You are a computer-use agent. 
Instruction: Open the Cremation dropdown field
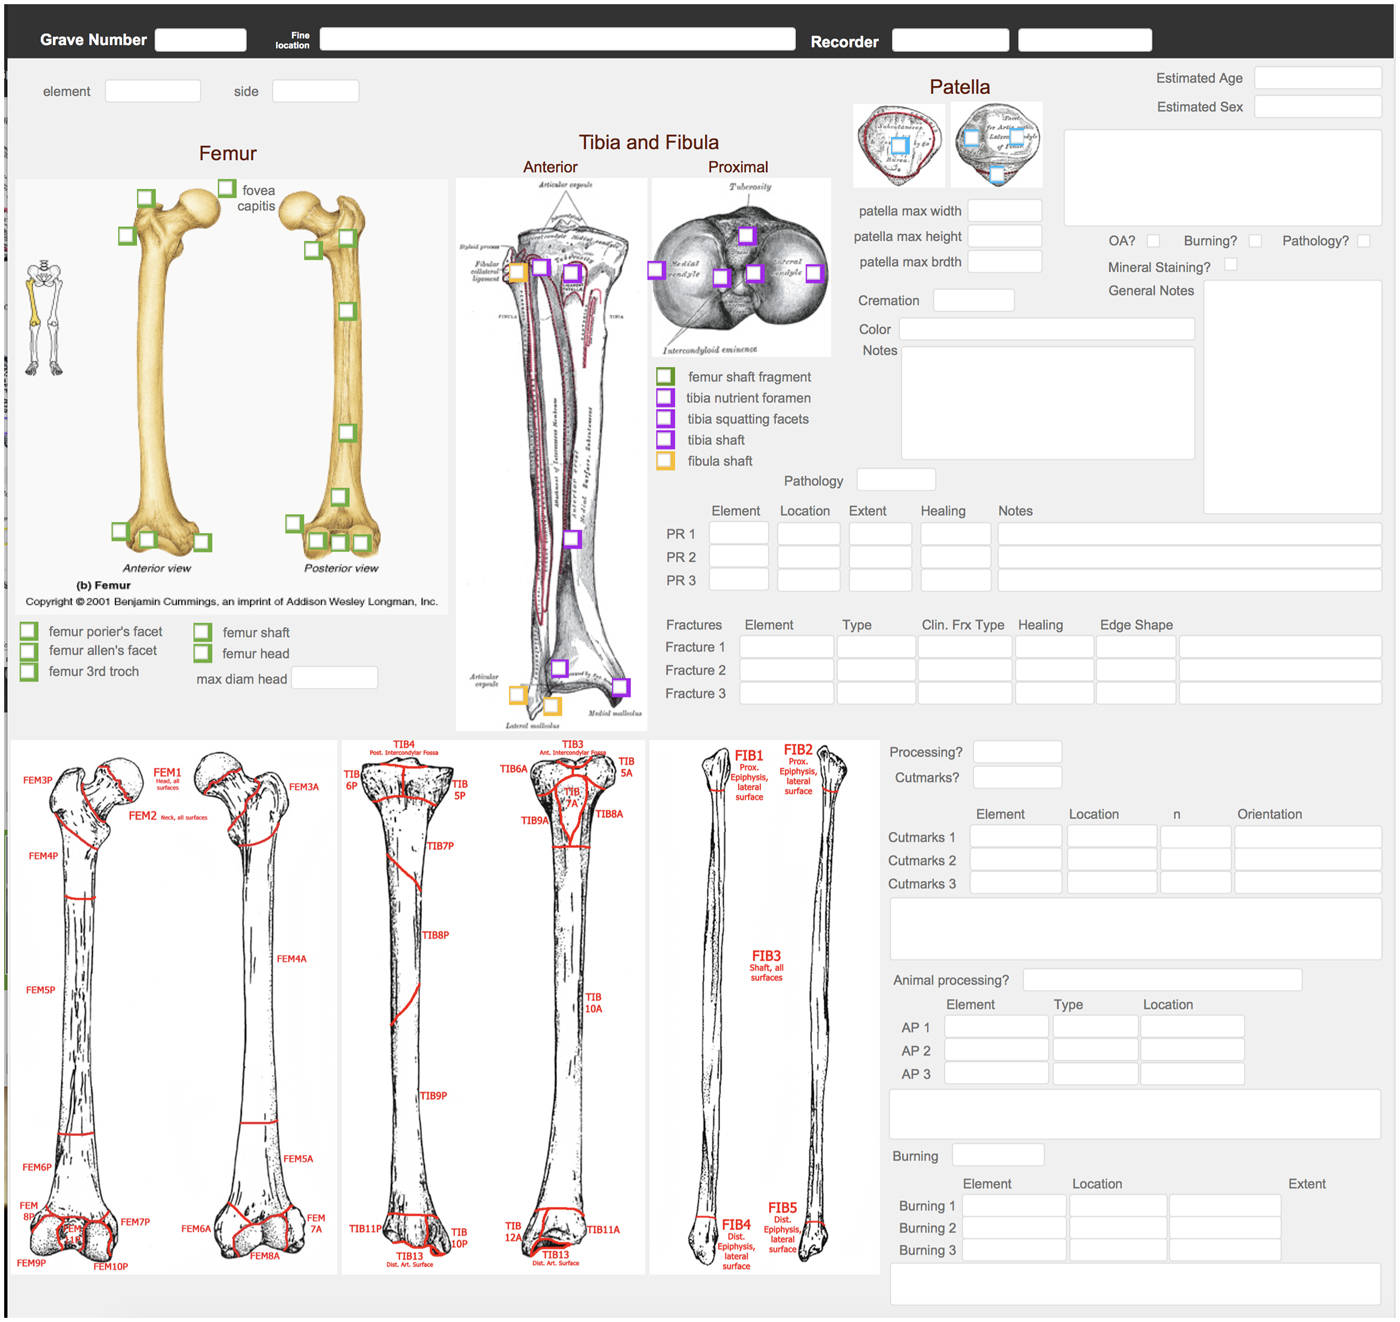[973, 300]
